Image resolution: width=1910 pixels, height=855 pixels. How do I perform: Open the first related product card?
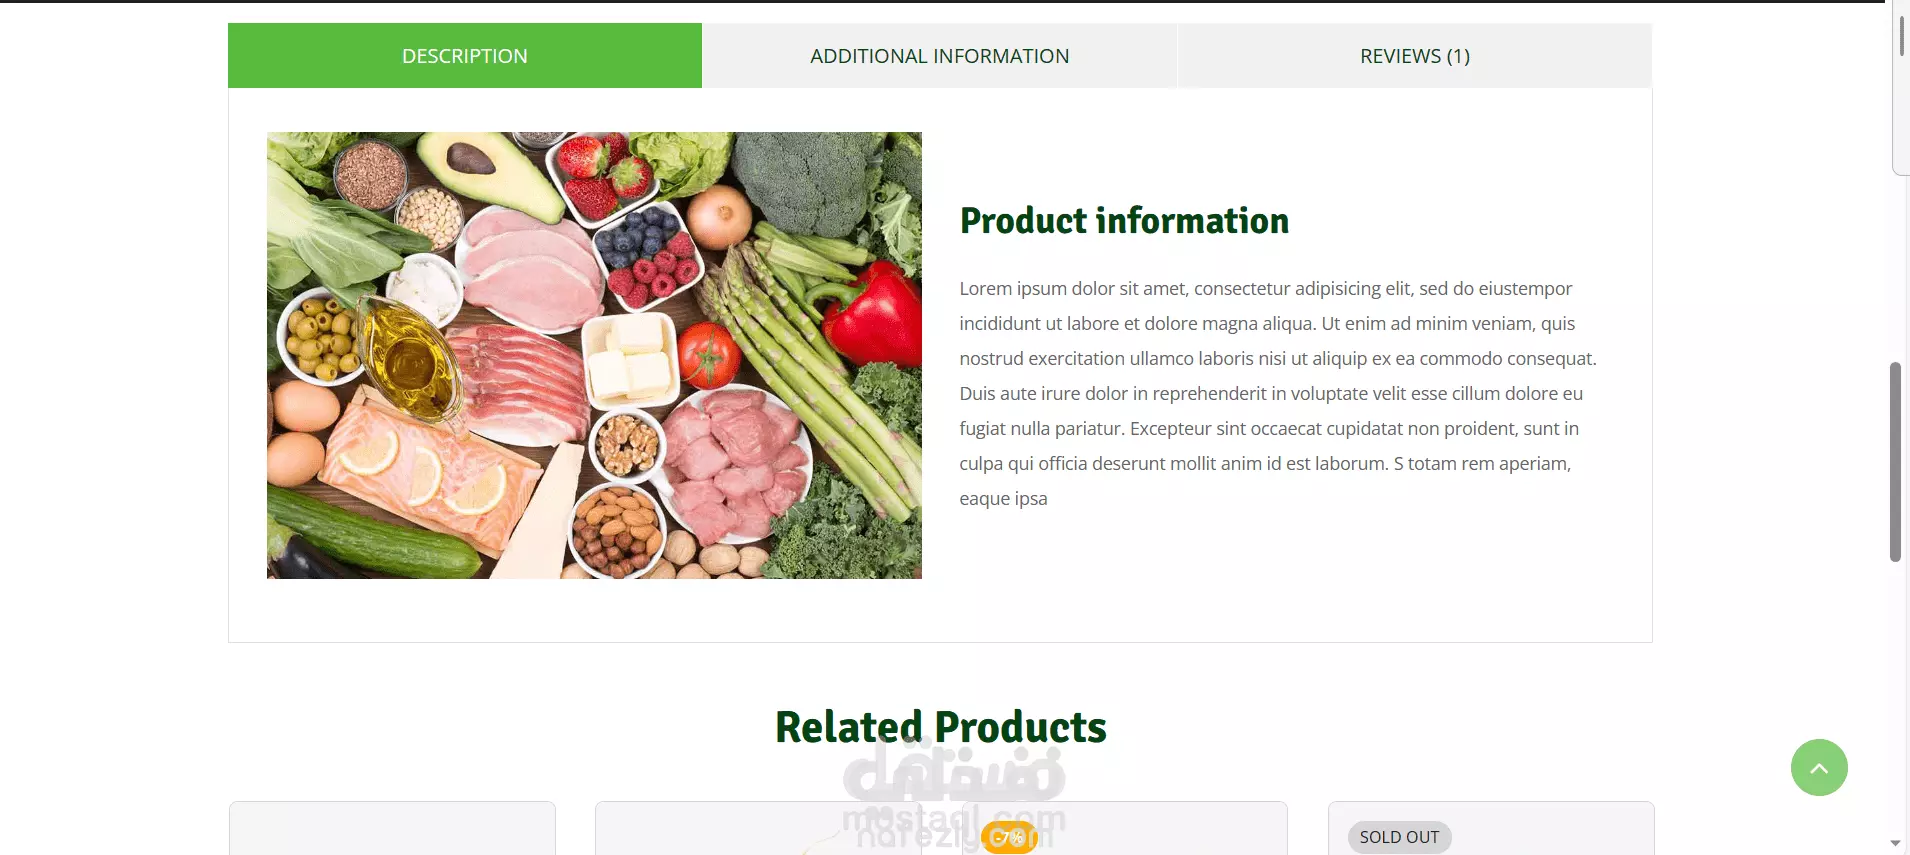click(x=392, y=828)
